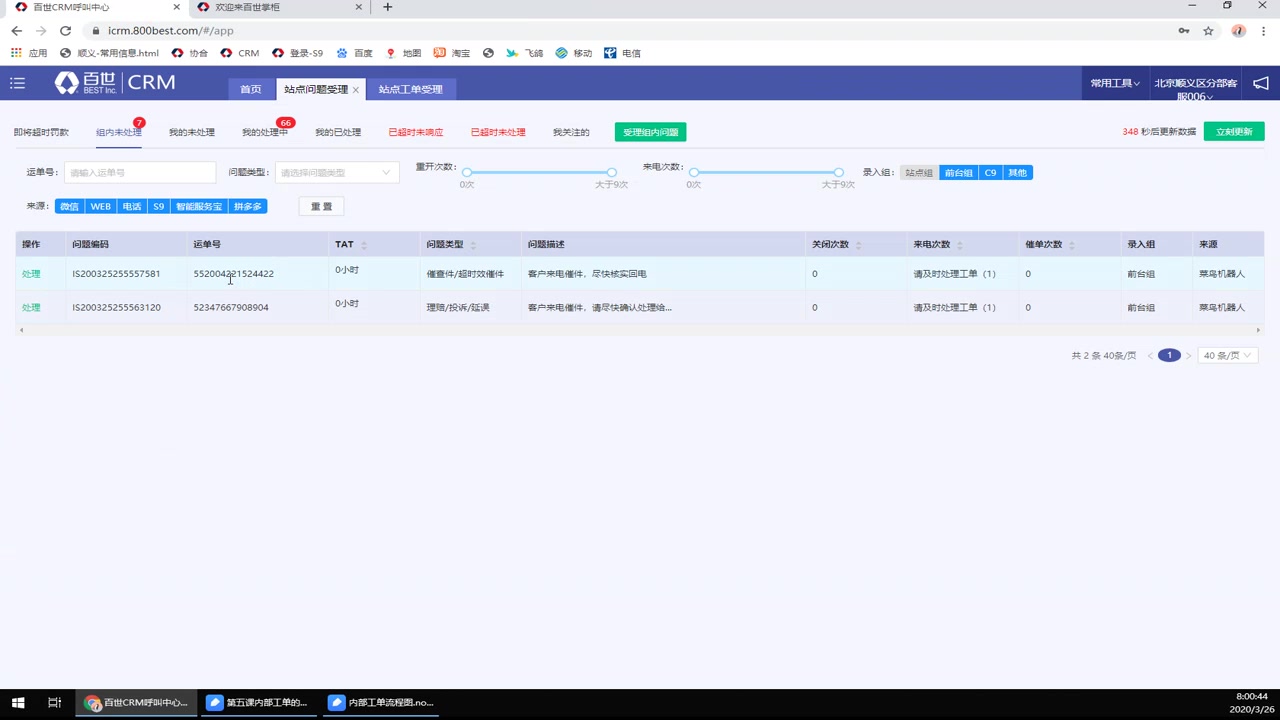Sort table by 催单次数 column arrows

[1072, 245]
